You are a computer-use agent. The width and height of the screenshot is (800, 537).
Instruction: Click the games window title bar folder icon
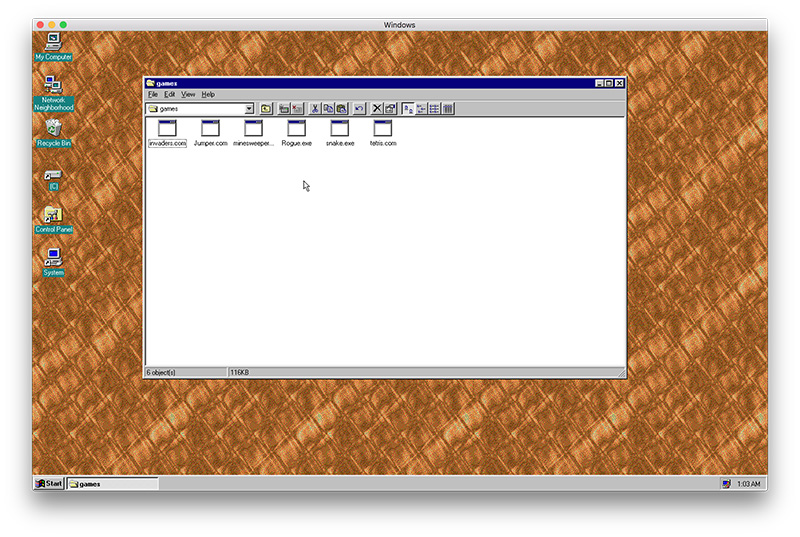[150, 83]
